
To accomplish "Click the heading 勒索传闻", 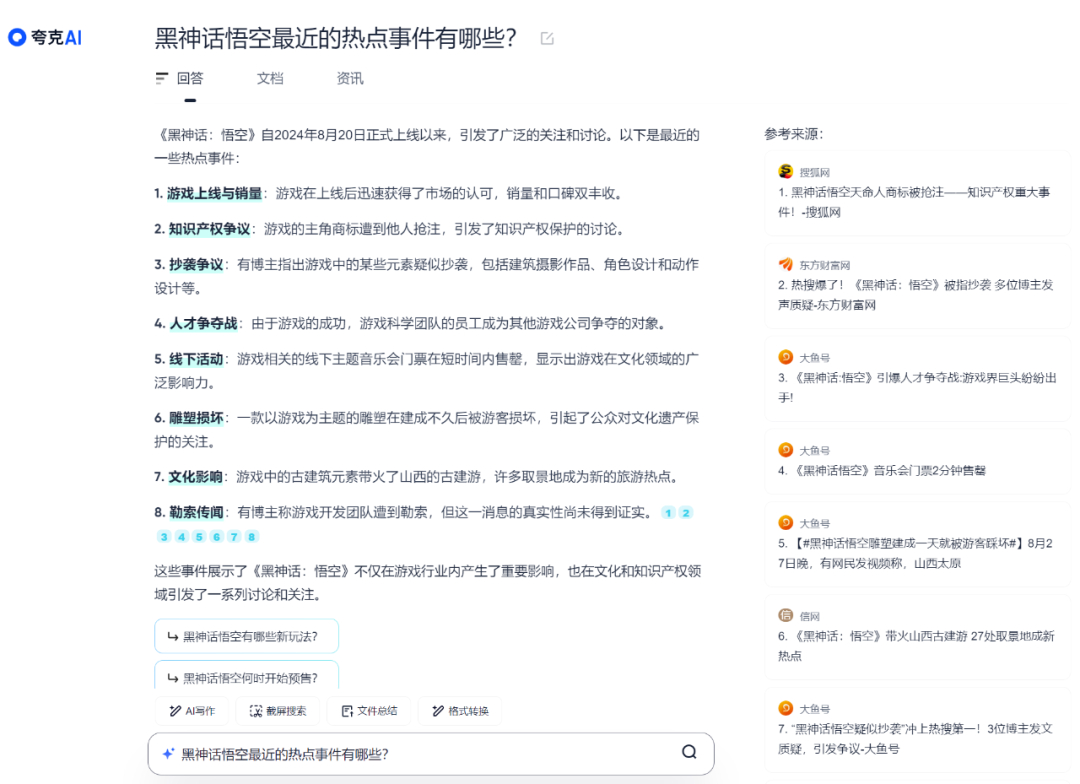I will pyautogui.click(x=196, y=512).
